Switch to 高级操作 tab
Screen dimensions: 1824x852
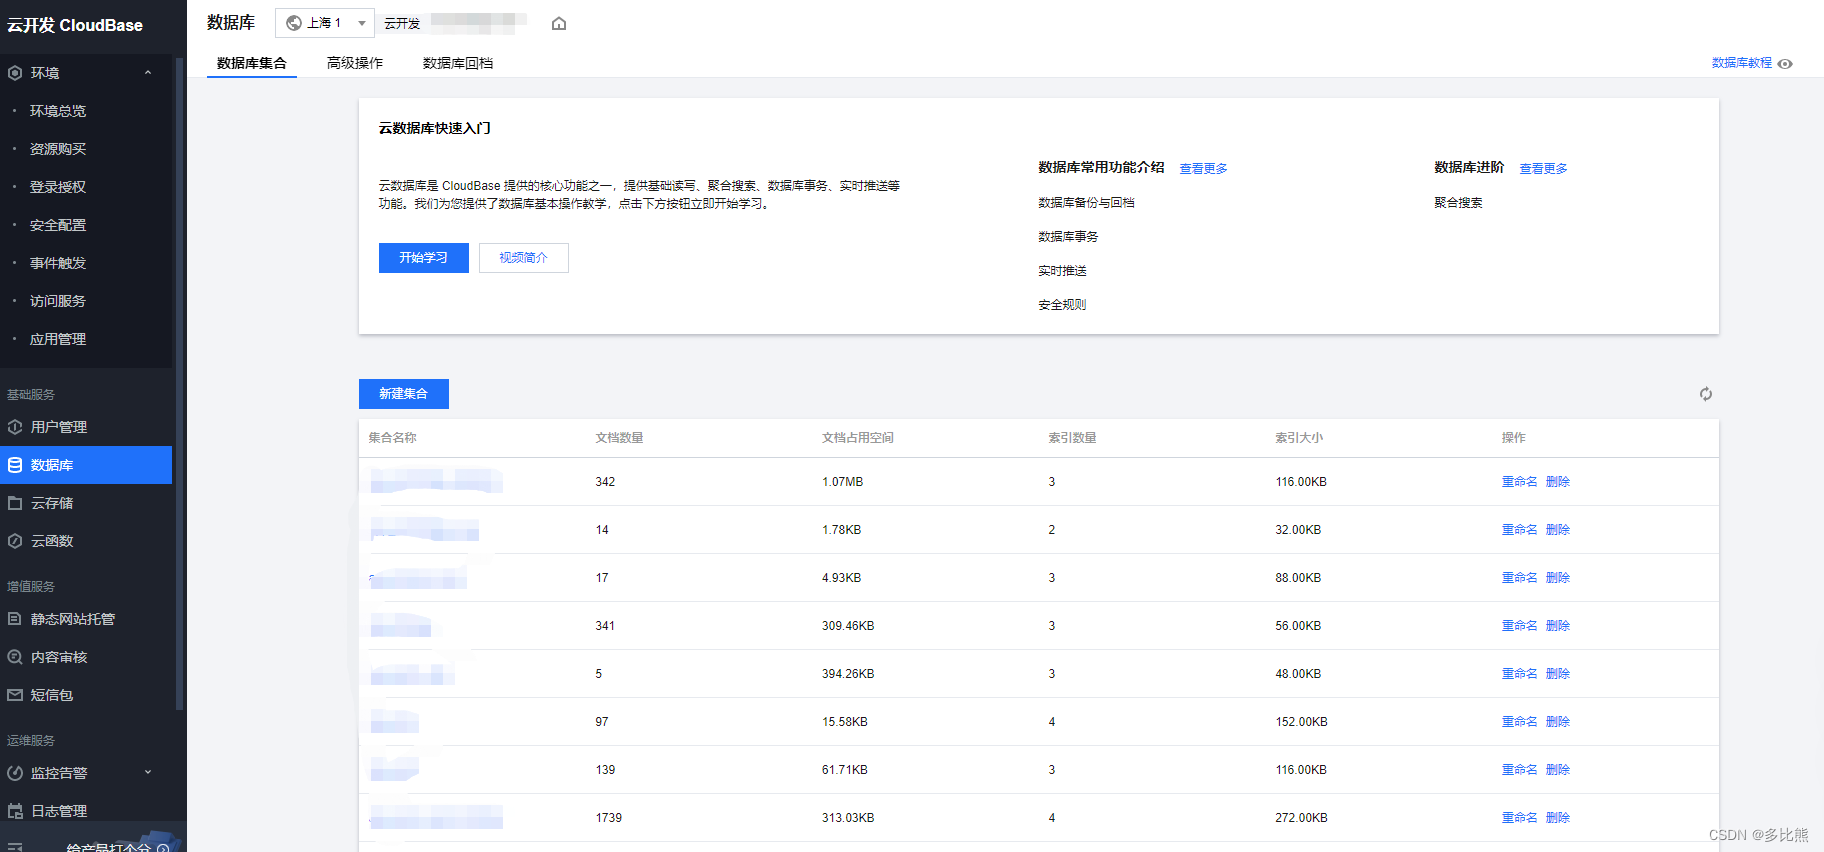(x=355, y=63)
